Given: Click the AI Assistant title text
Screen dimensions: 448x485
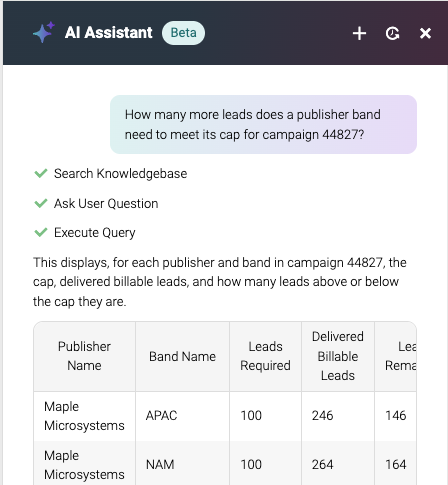Looking at the screenshot, I should click(109, 33).
